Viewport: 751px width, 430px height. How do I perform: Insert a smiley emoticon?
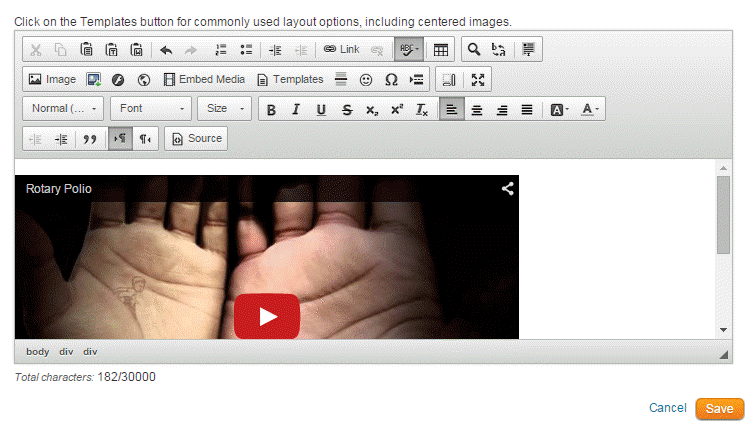[x=367, y=79]
